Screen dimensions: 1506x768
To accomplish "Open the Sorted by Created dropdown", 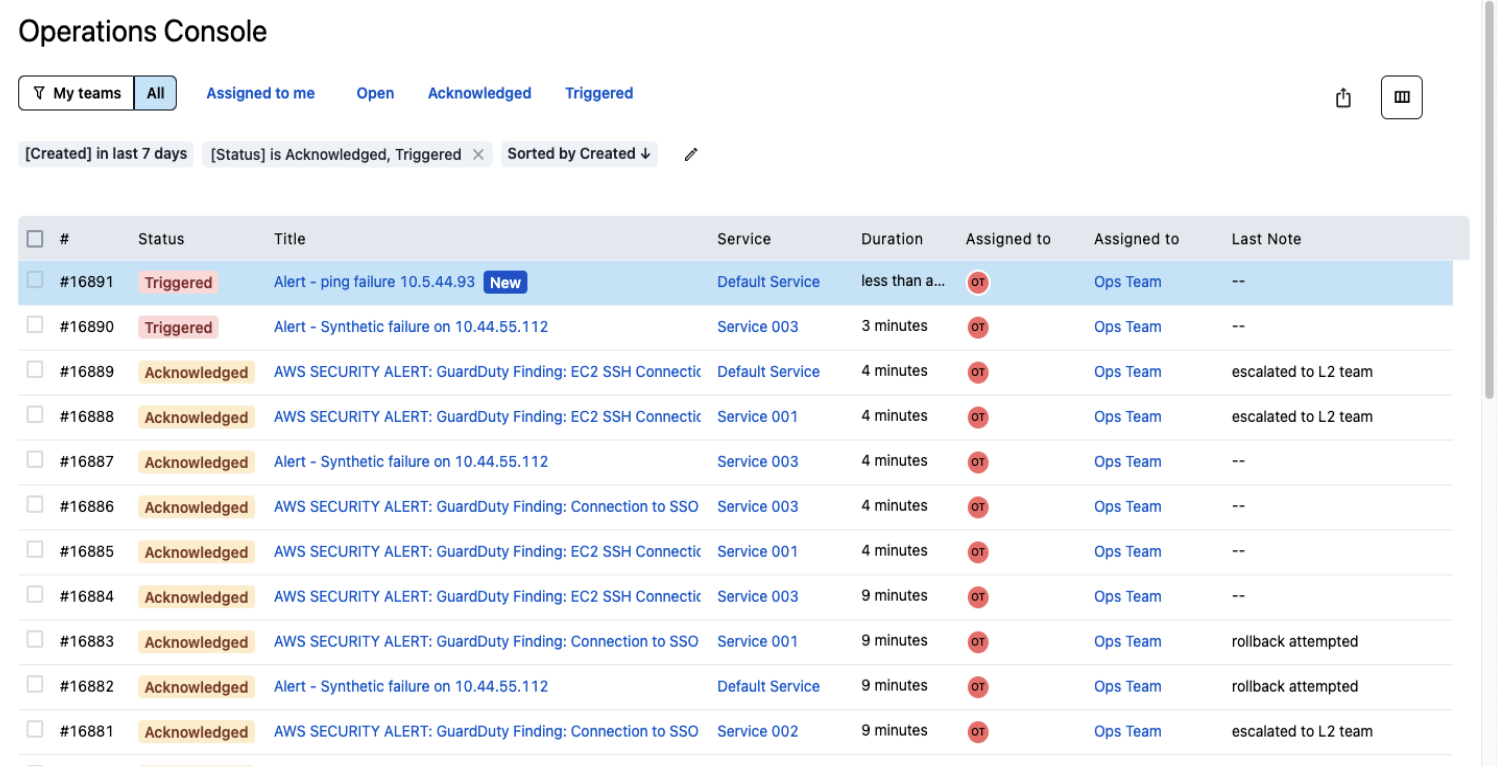I will 579,154.
